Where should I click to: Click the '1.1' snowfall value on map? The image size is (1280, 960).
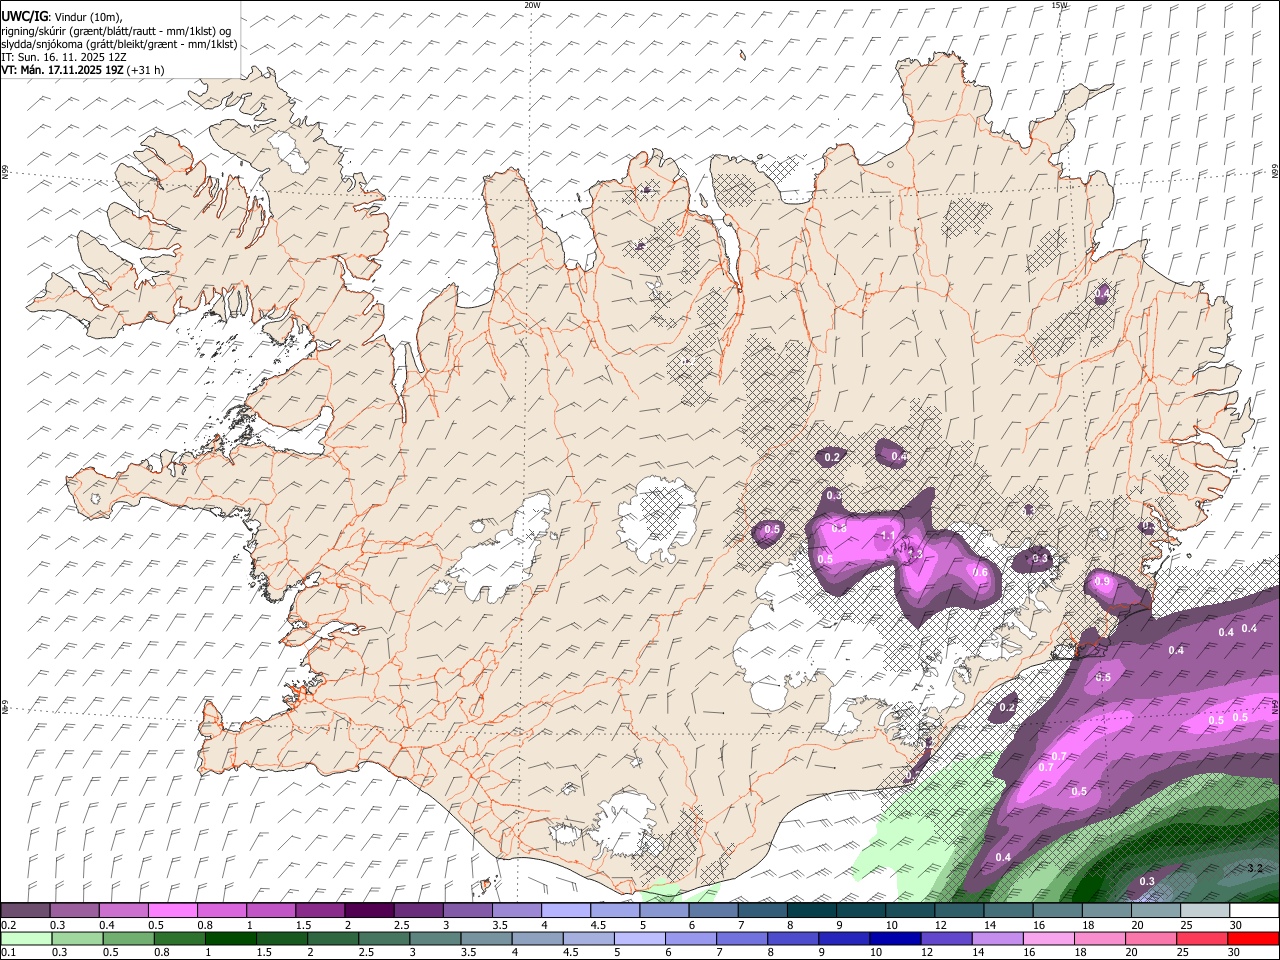coord(888,536)
